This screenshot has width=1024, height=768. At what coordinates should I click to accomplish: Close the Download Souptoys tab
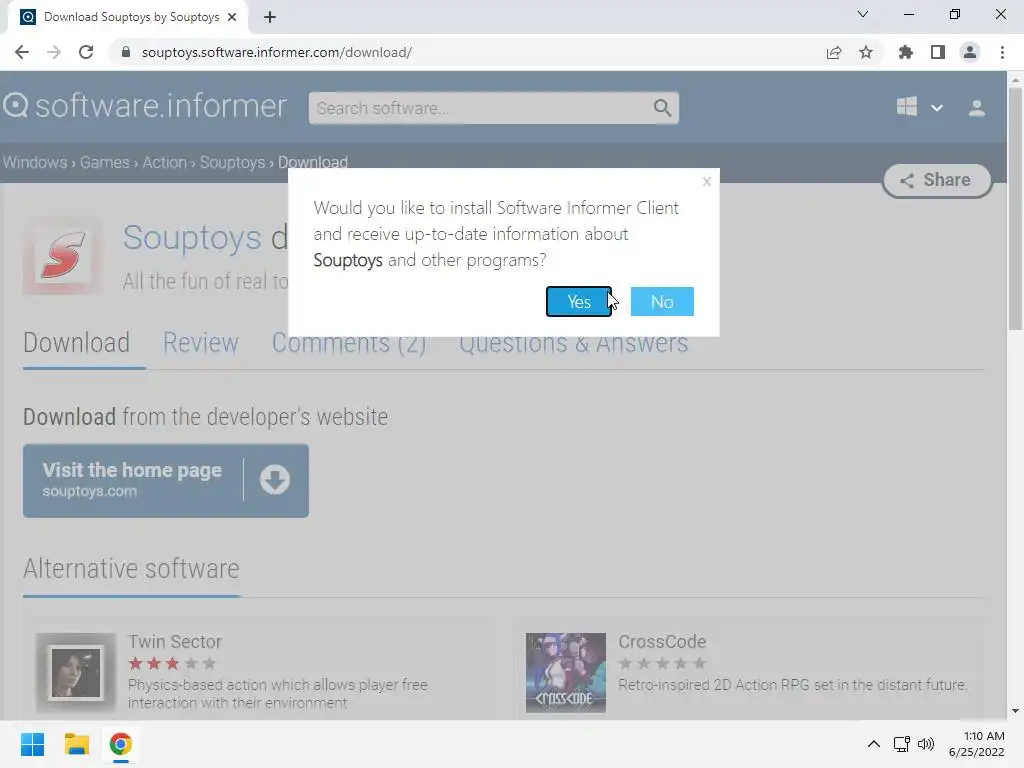[232, 17]
